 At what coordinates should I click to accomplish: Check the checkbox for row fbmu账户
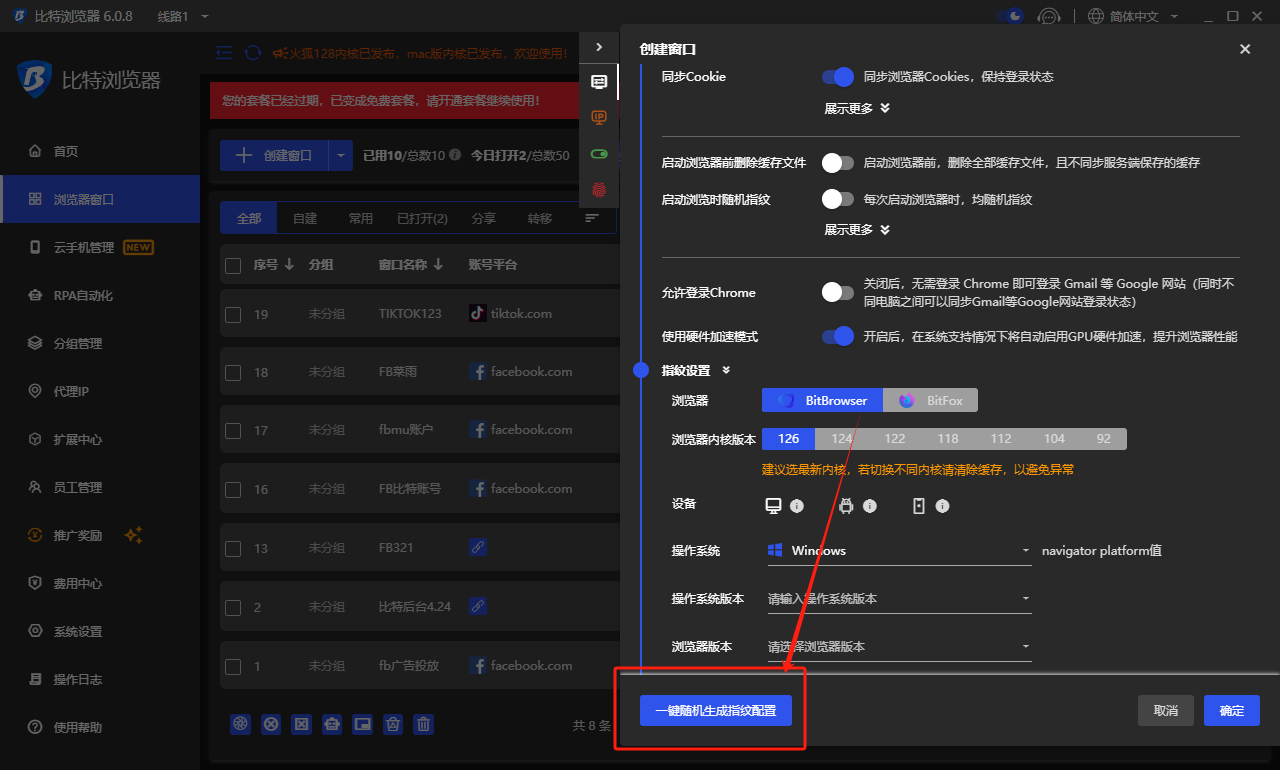pyautogui.click(x=233, y=430)
